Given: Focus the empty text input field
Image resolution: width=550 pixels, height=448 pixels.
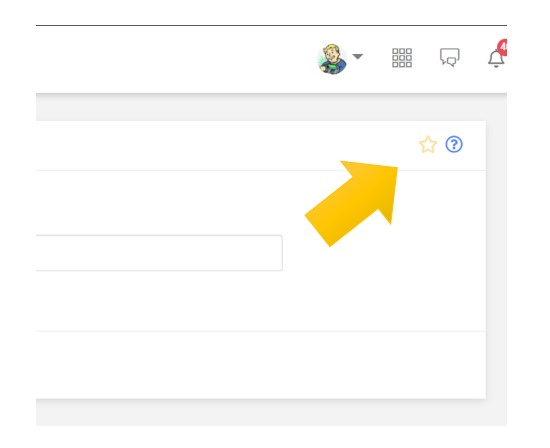Looking at the screenshot, I should tap(159, 253).
